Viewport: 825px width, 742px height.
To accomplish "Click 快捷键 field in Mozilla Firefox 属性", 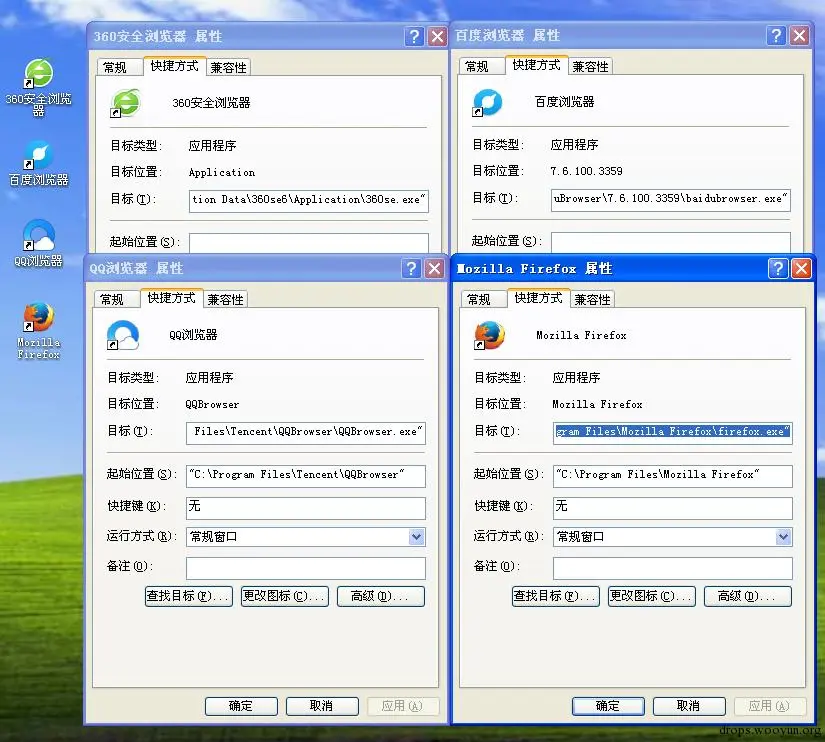I will (672, 508).
